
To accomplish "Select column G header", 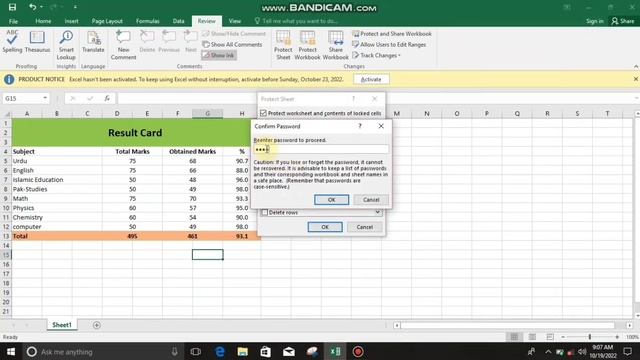I will [207, 113].
